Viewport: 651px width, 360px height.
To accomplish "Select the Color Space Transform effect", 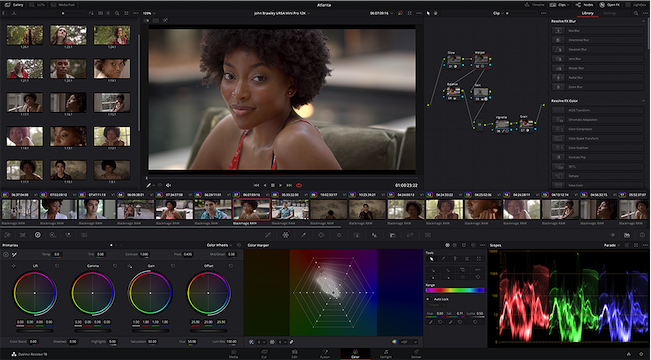I will [598, 138].
